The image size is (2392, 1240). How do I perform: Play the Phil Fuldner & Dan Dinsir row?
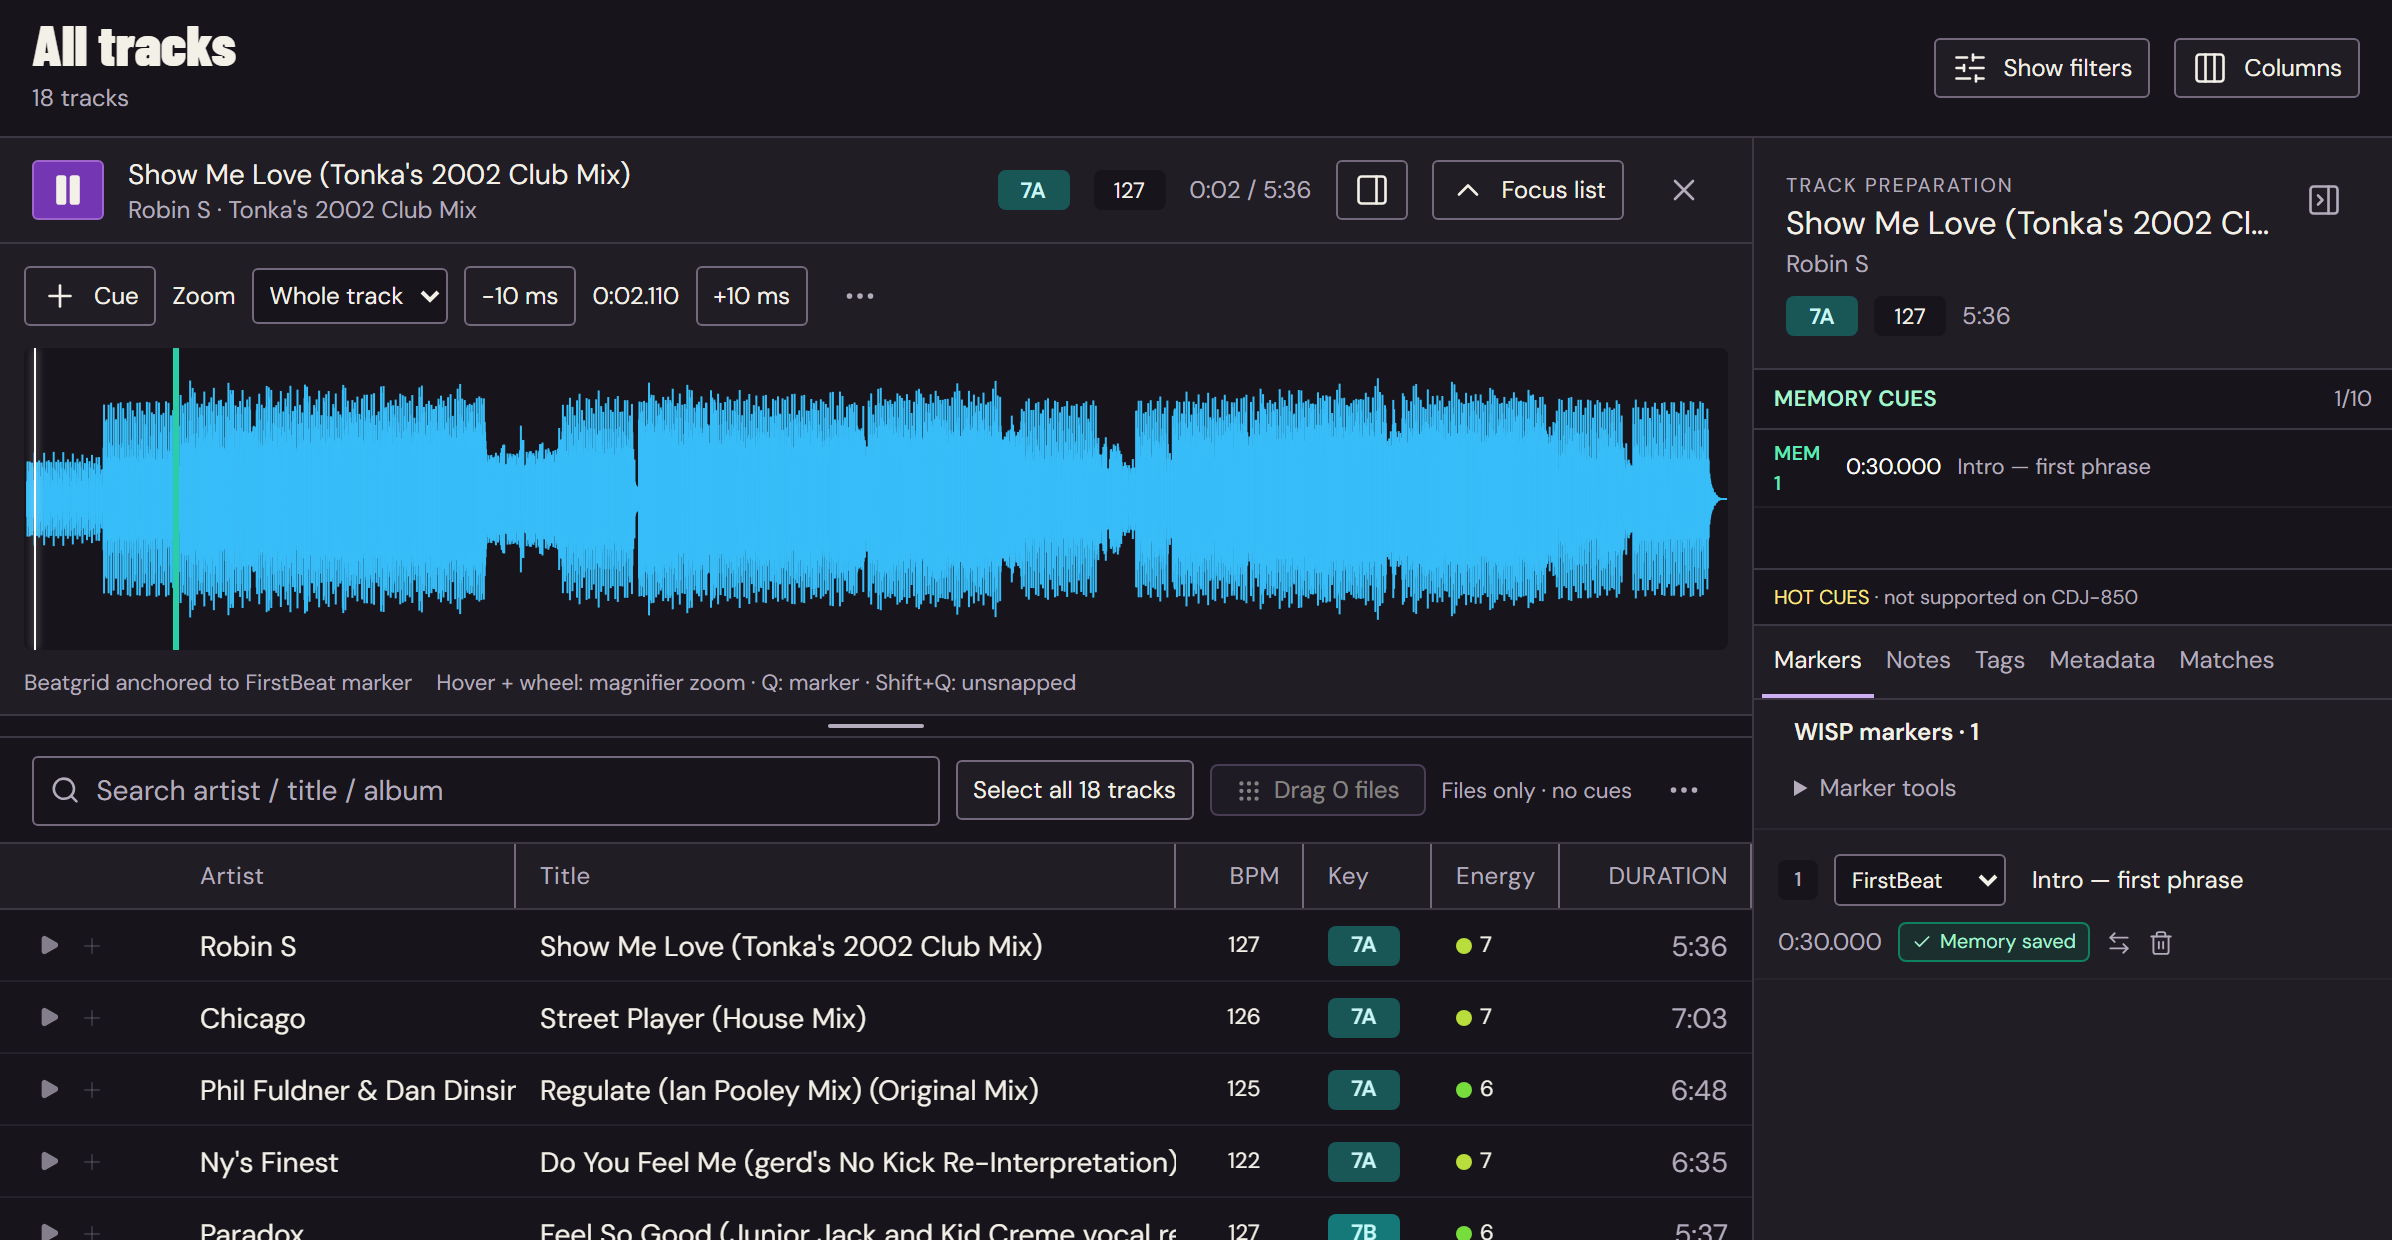click(x=49, y=1089)
